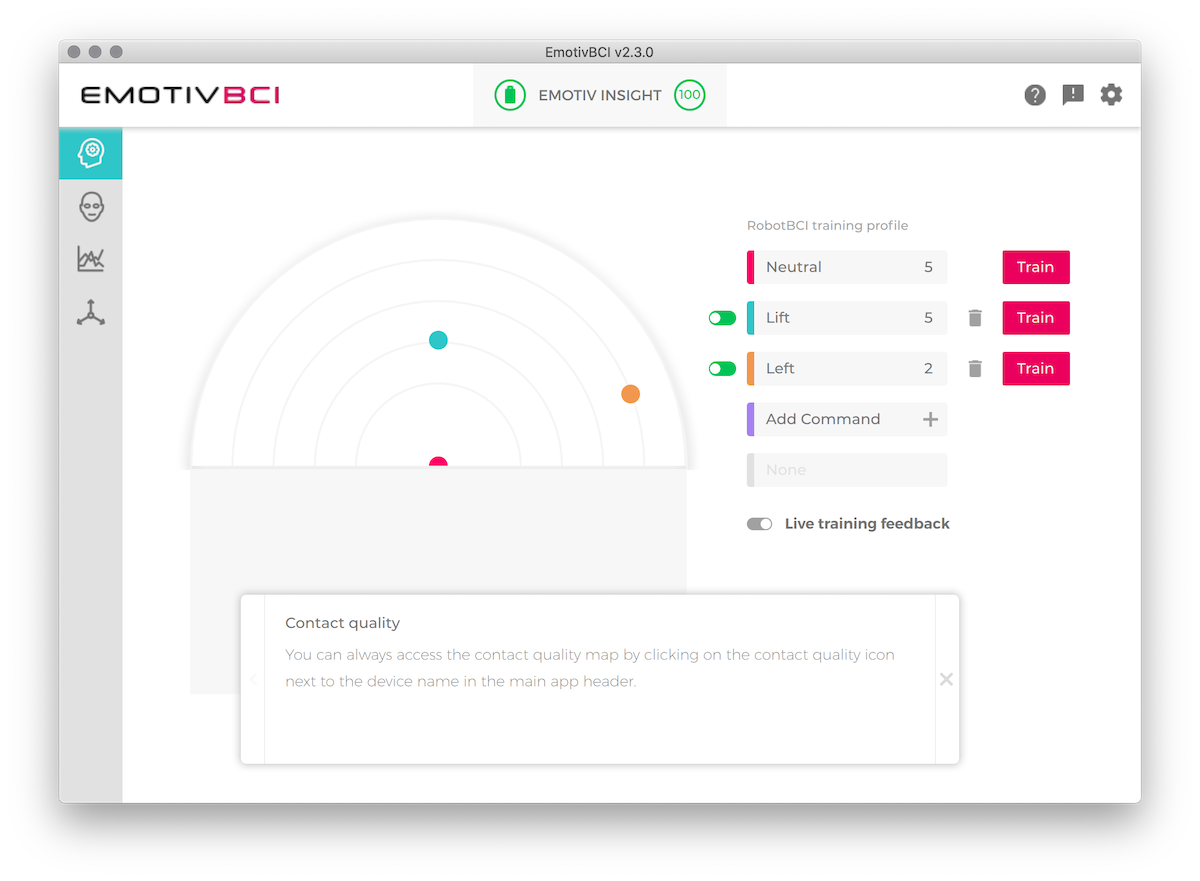Select the Left command row
The image size is (1200, 881).
pyautogui.click(x=847, y=369)
